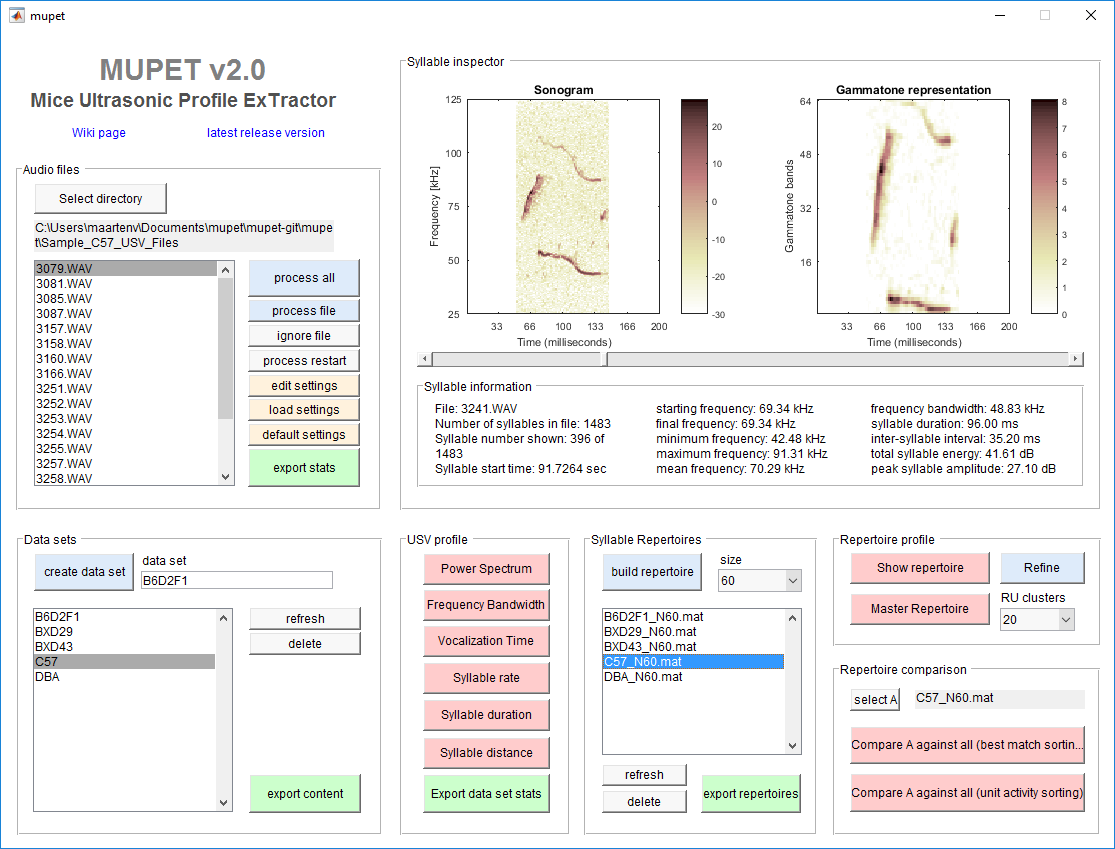Show Syllable rate profile
The height and width of the screenshot is (849, 1115).
[486, 678]
